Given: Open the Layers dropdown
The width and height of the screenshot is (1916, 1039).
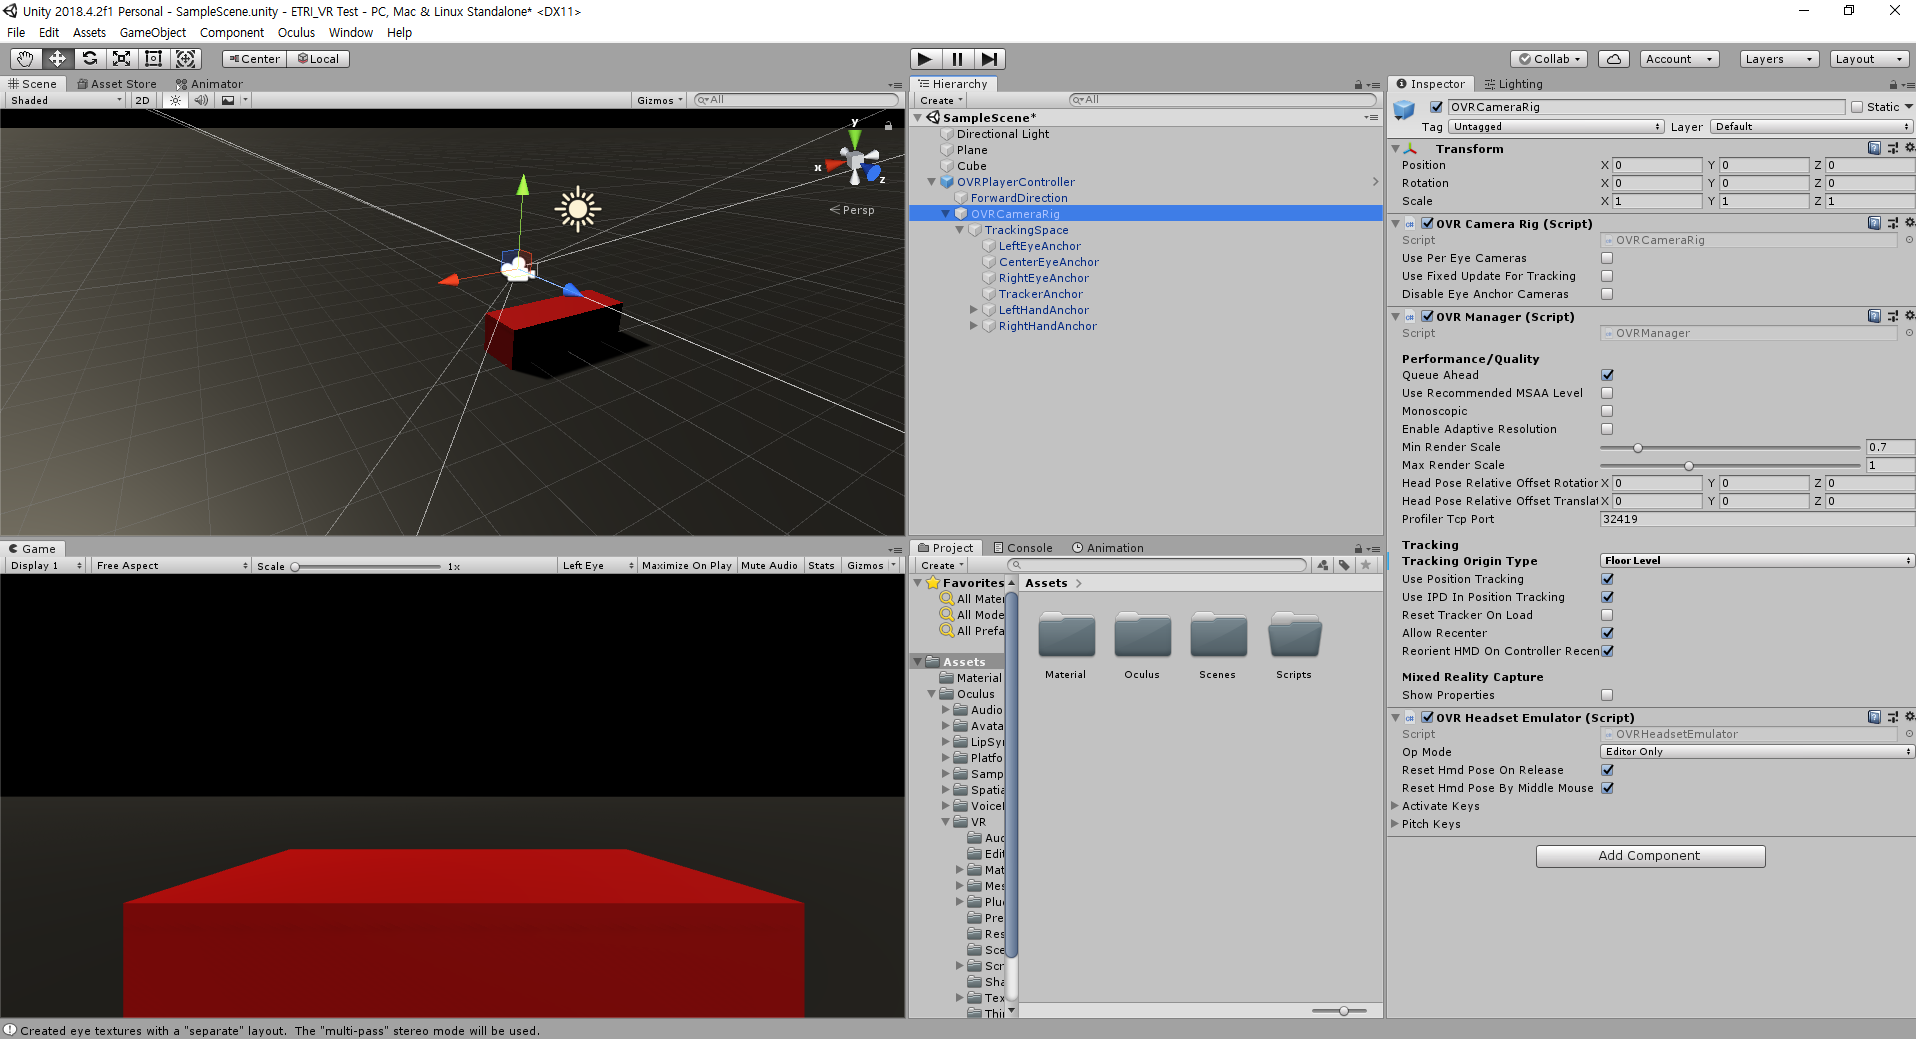Looking at the screenshot, I should (x=1778, y=59).
